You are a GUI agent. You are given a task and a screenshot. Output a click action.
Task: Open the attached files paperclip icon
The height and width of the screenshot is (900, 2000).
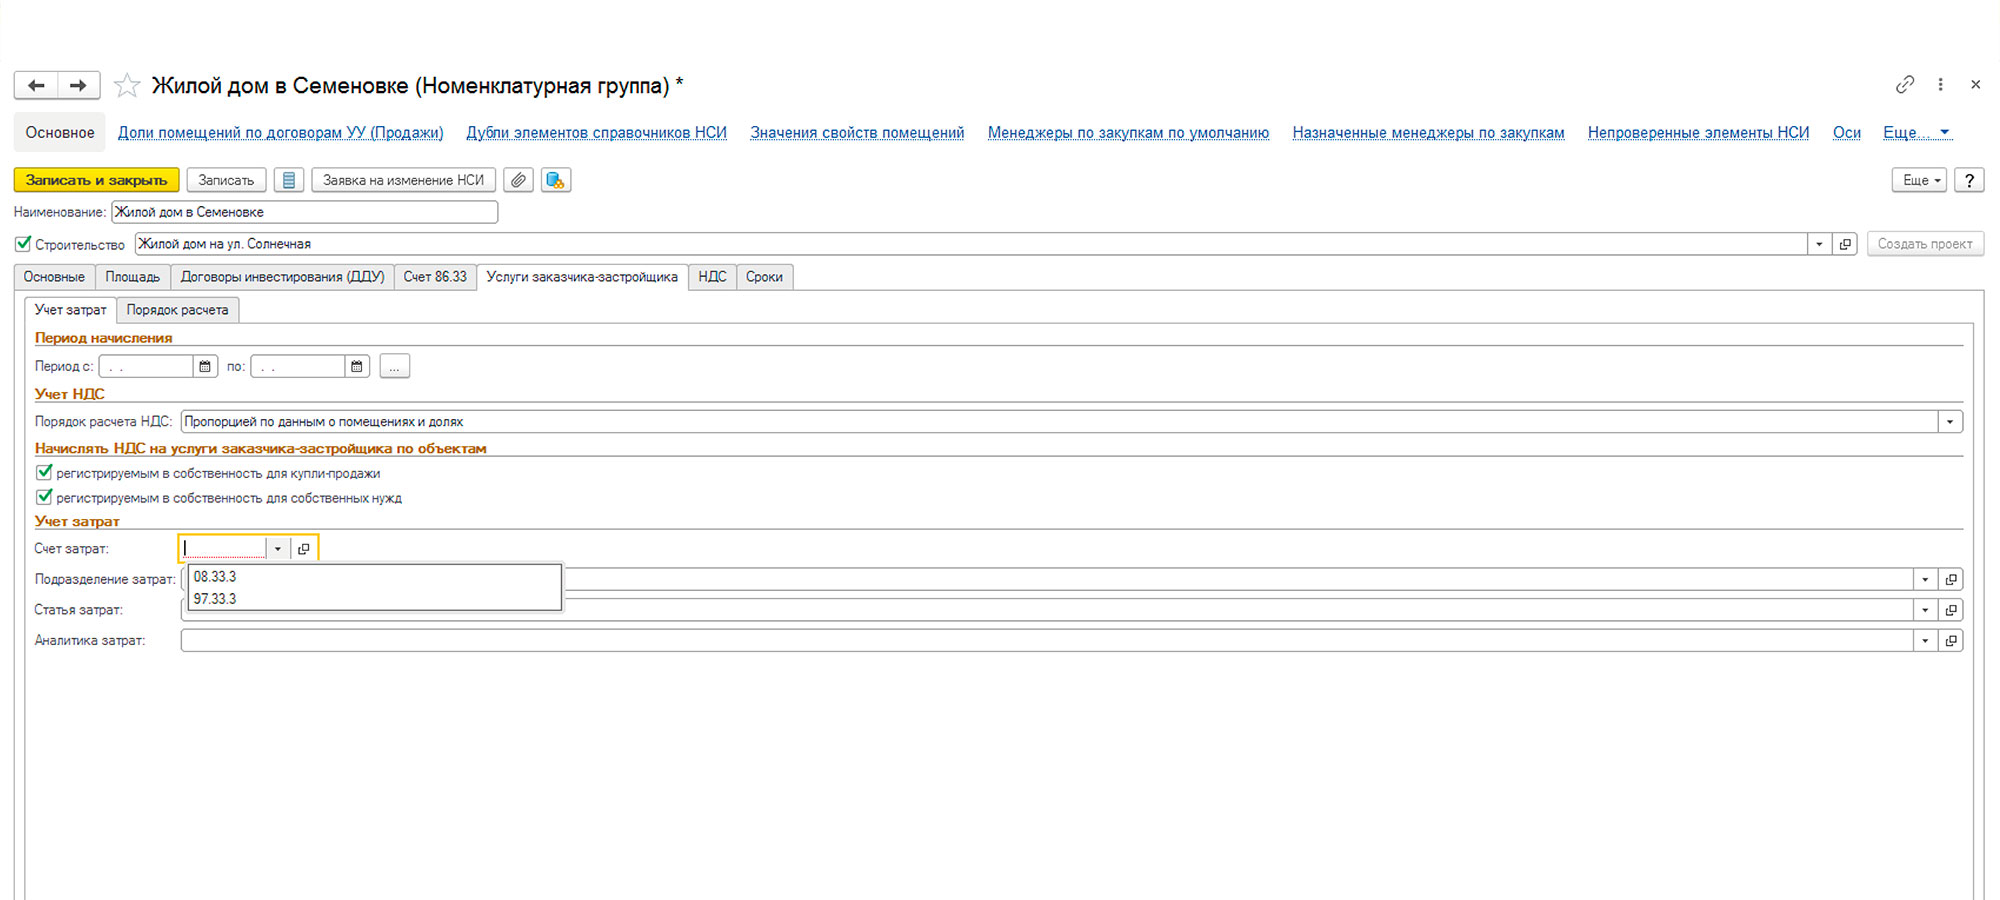pyautogui.click(x=518, y=180)
